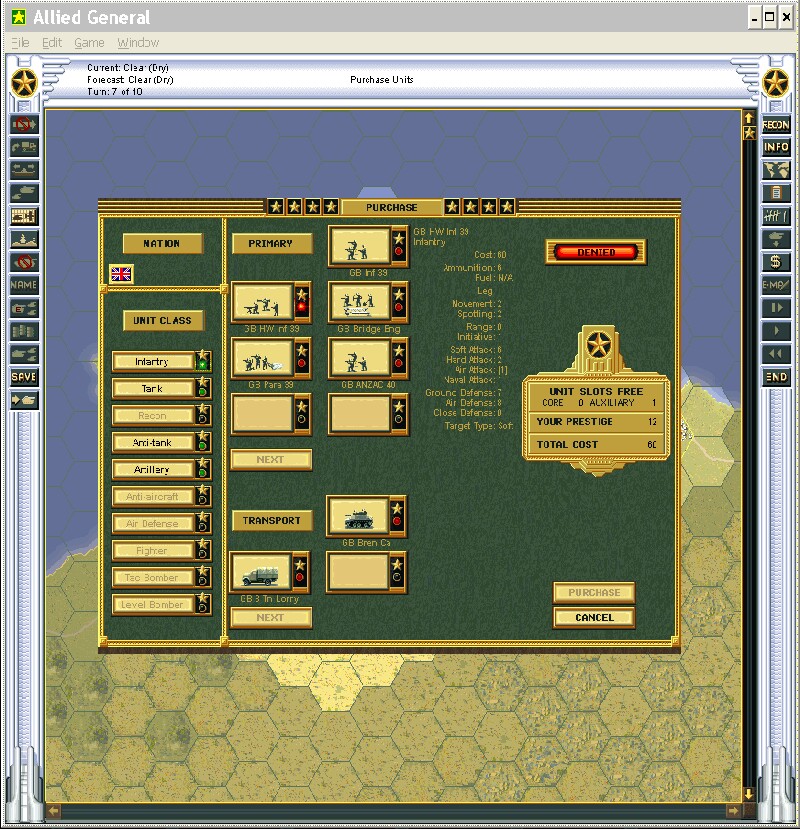This screenshot has height=829, width=800.
Task: Click the ship embark icon with two arrows
Action: click(x=24, y=170)
